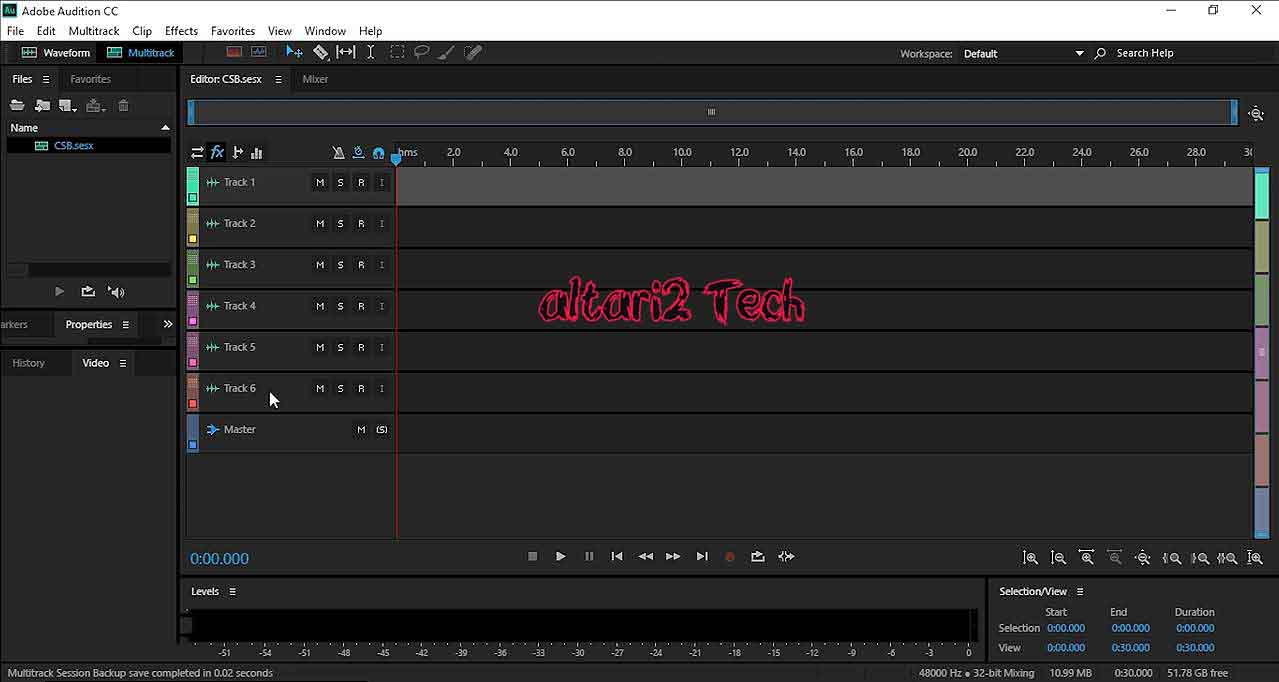
Task: Expand hidden panel tabs with double-chevron
Action: pyautogui.click(x=167, y=324)
